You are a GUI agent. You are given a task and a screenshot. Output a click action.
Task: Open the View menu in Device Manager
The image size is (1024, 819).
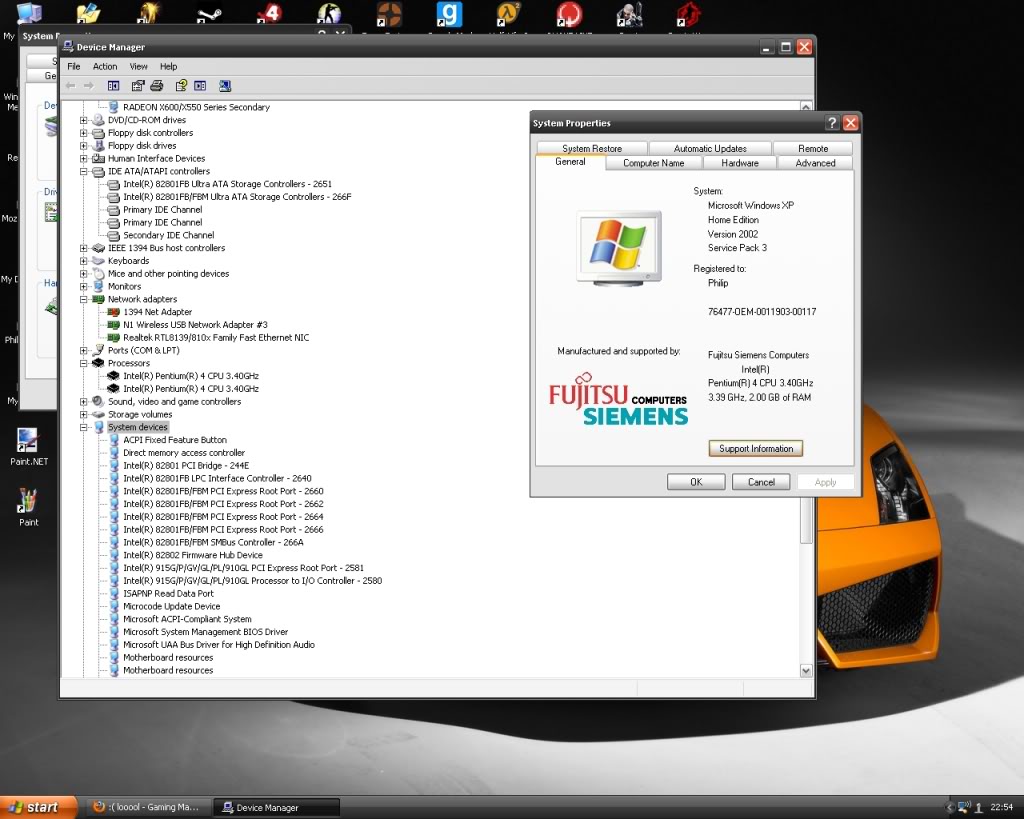(138, 67)
